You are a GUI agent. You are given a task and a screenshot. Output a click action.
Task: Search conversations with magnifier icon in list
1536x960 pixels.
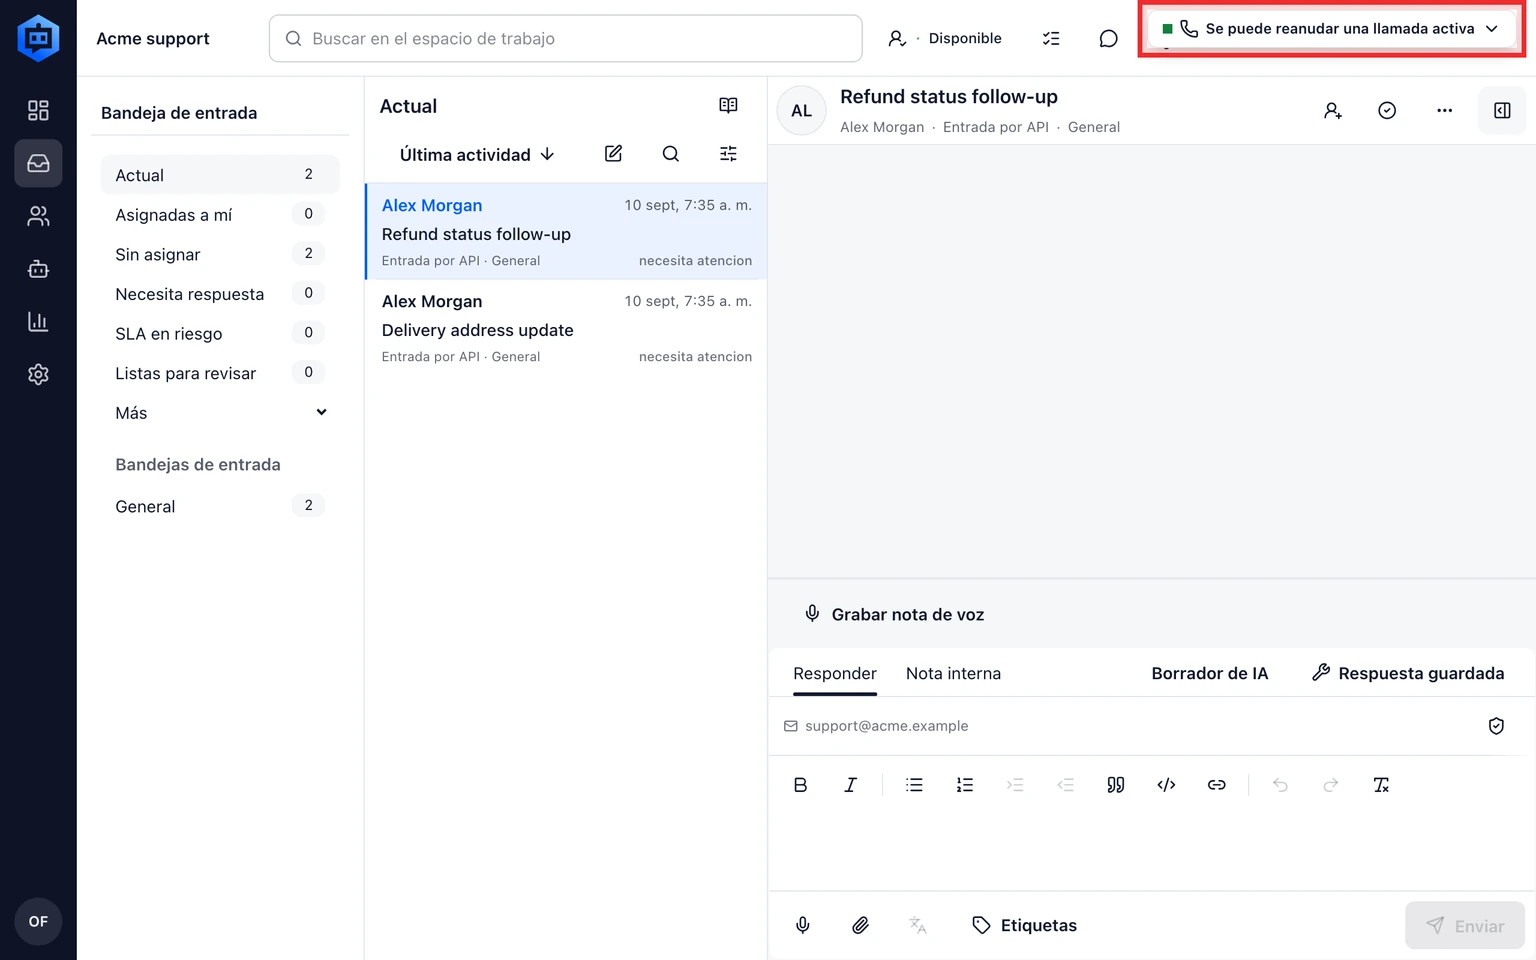pos(671,154)
